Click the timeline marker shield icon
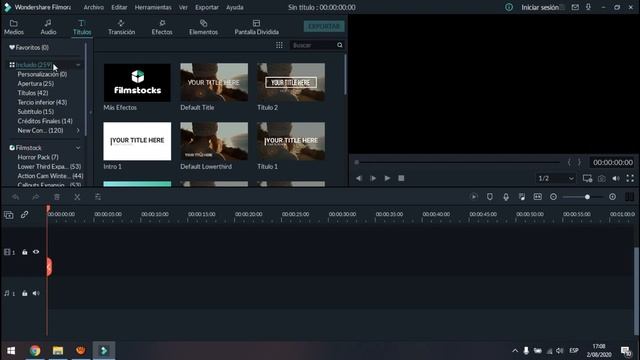Viewport: 640px width, 360px height. (490, 197)
